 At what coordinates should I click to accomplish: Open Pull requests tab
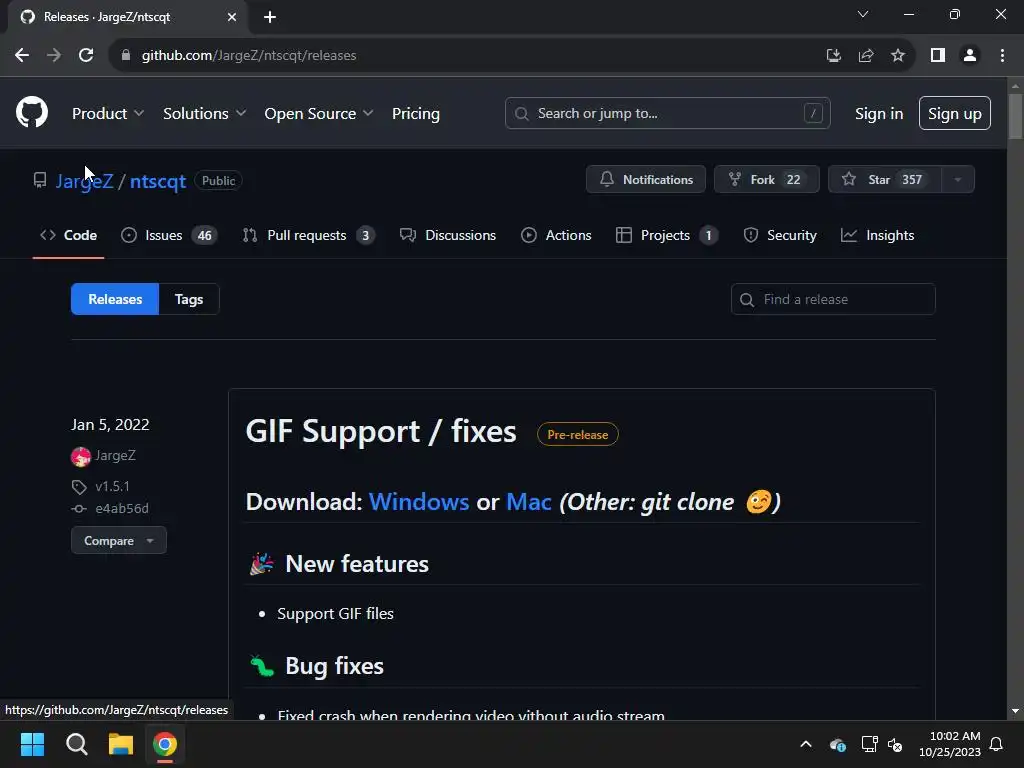coord(308,235)
